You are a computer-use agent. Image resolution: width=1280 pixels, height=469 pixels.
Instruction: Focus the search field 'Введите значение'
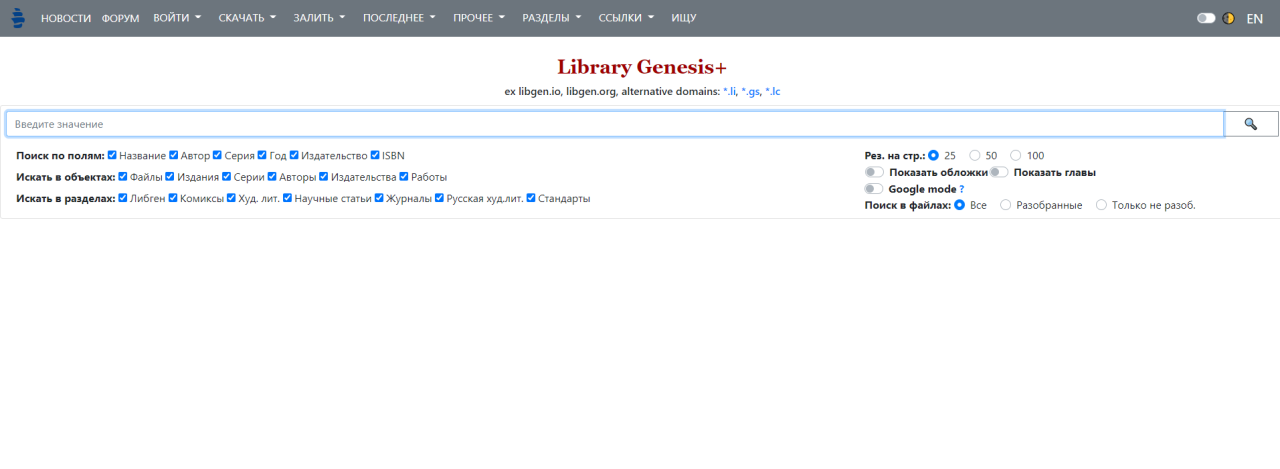[615, 124]
